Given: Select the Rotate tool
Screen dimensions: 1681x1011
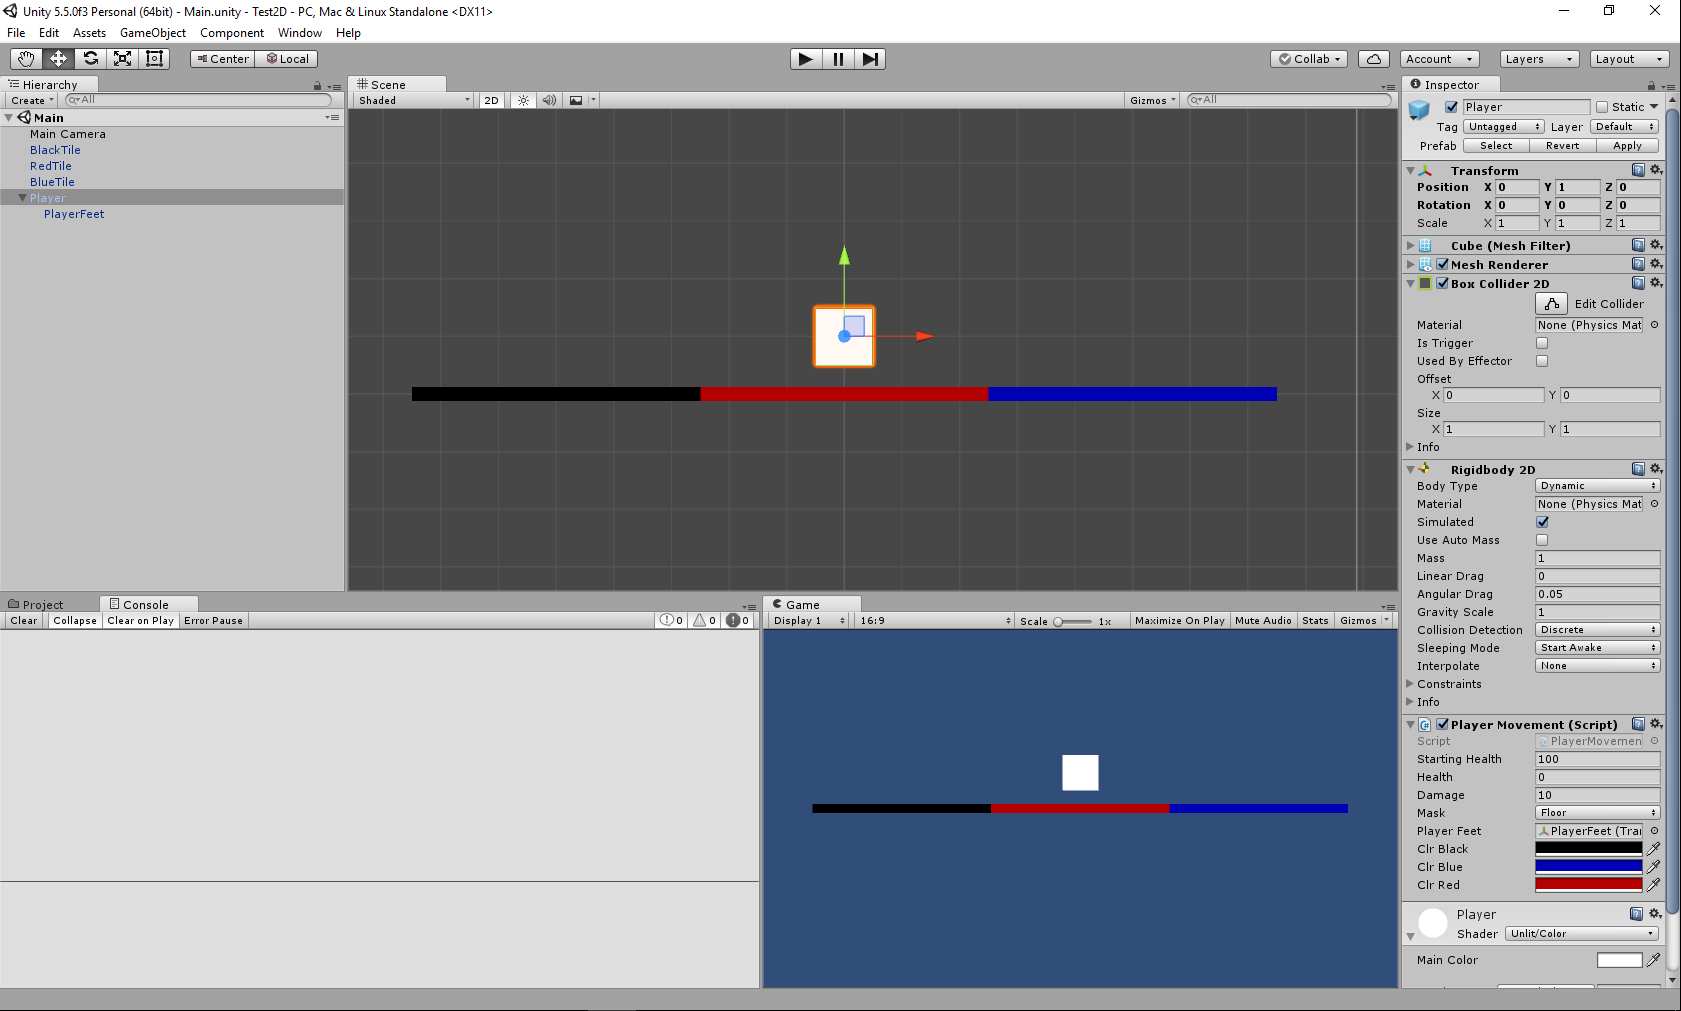Looking at the screenshot, I should tap(90, 58).
